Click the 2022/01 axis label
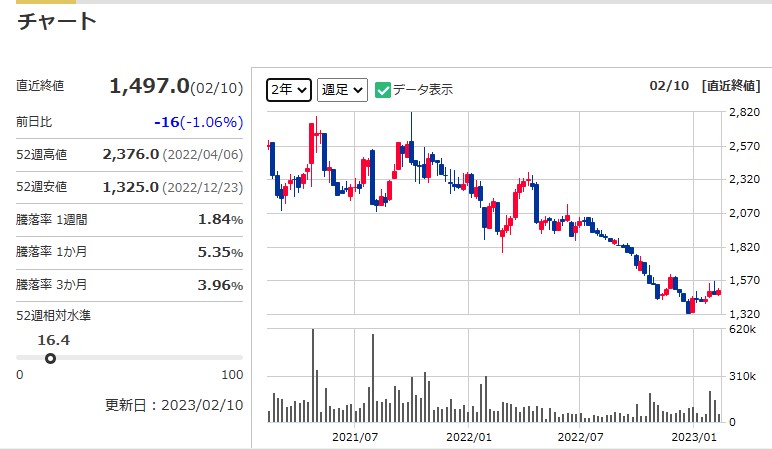Screen dimensions: 772x449 click(469, 437)
